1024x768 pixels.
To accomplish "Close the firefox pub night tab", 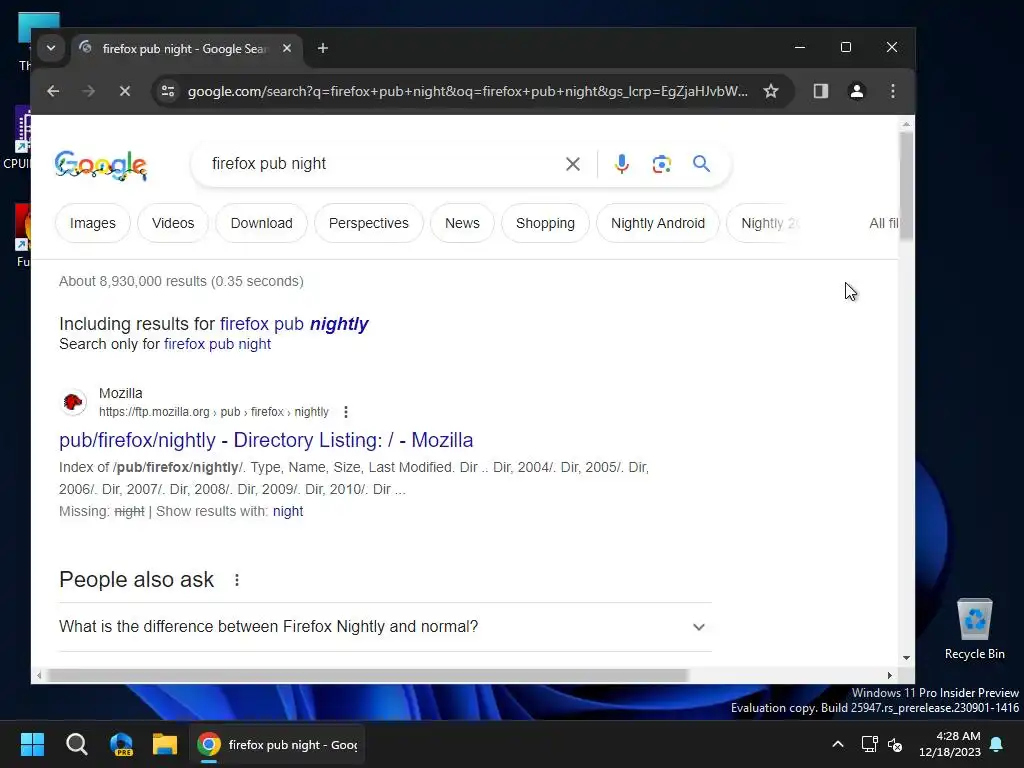I will 287,48.
